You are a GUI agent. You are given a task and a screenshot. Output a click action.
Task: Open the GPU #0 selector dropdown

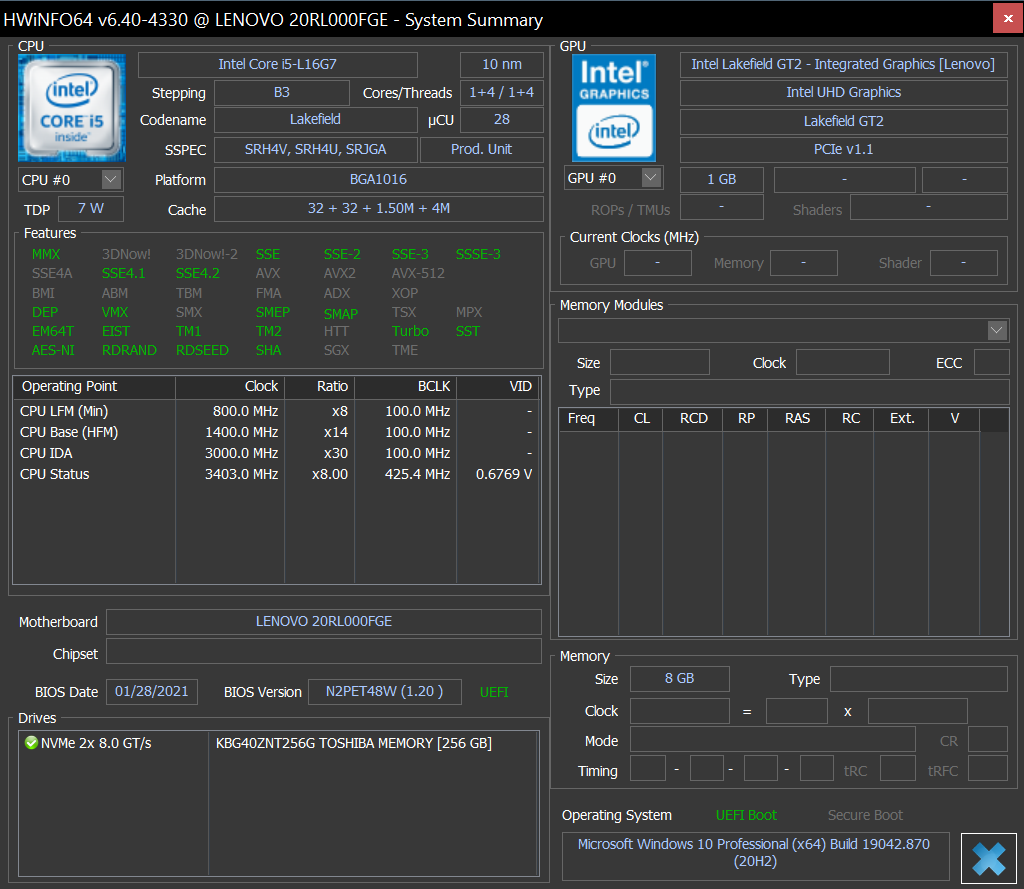tap(651, 178)
